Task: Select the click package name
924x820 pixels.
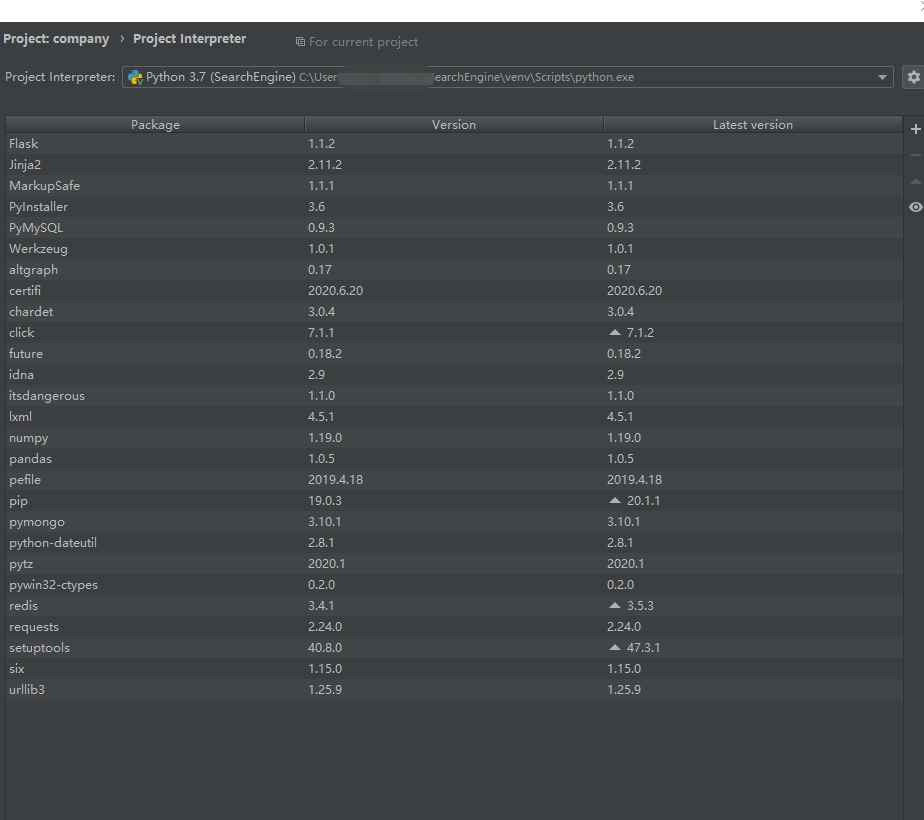Action: click(x=22, y=333)
